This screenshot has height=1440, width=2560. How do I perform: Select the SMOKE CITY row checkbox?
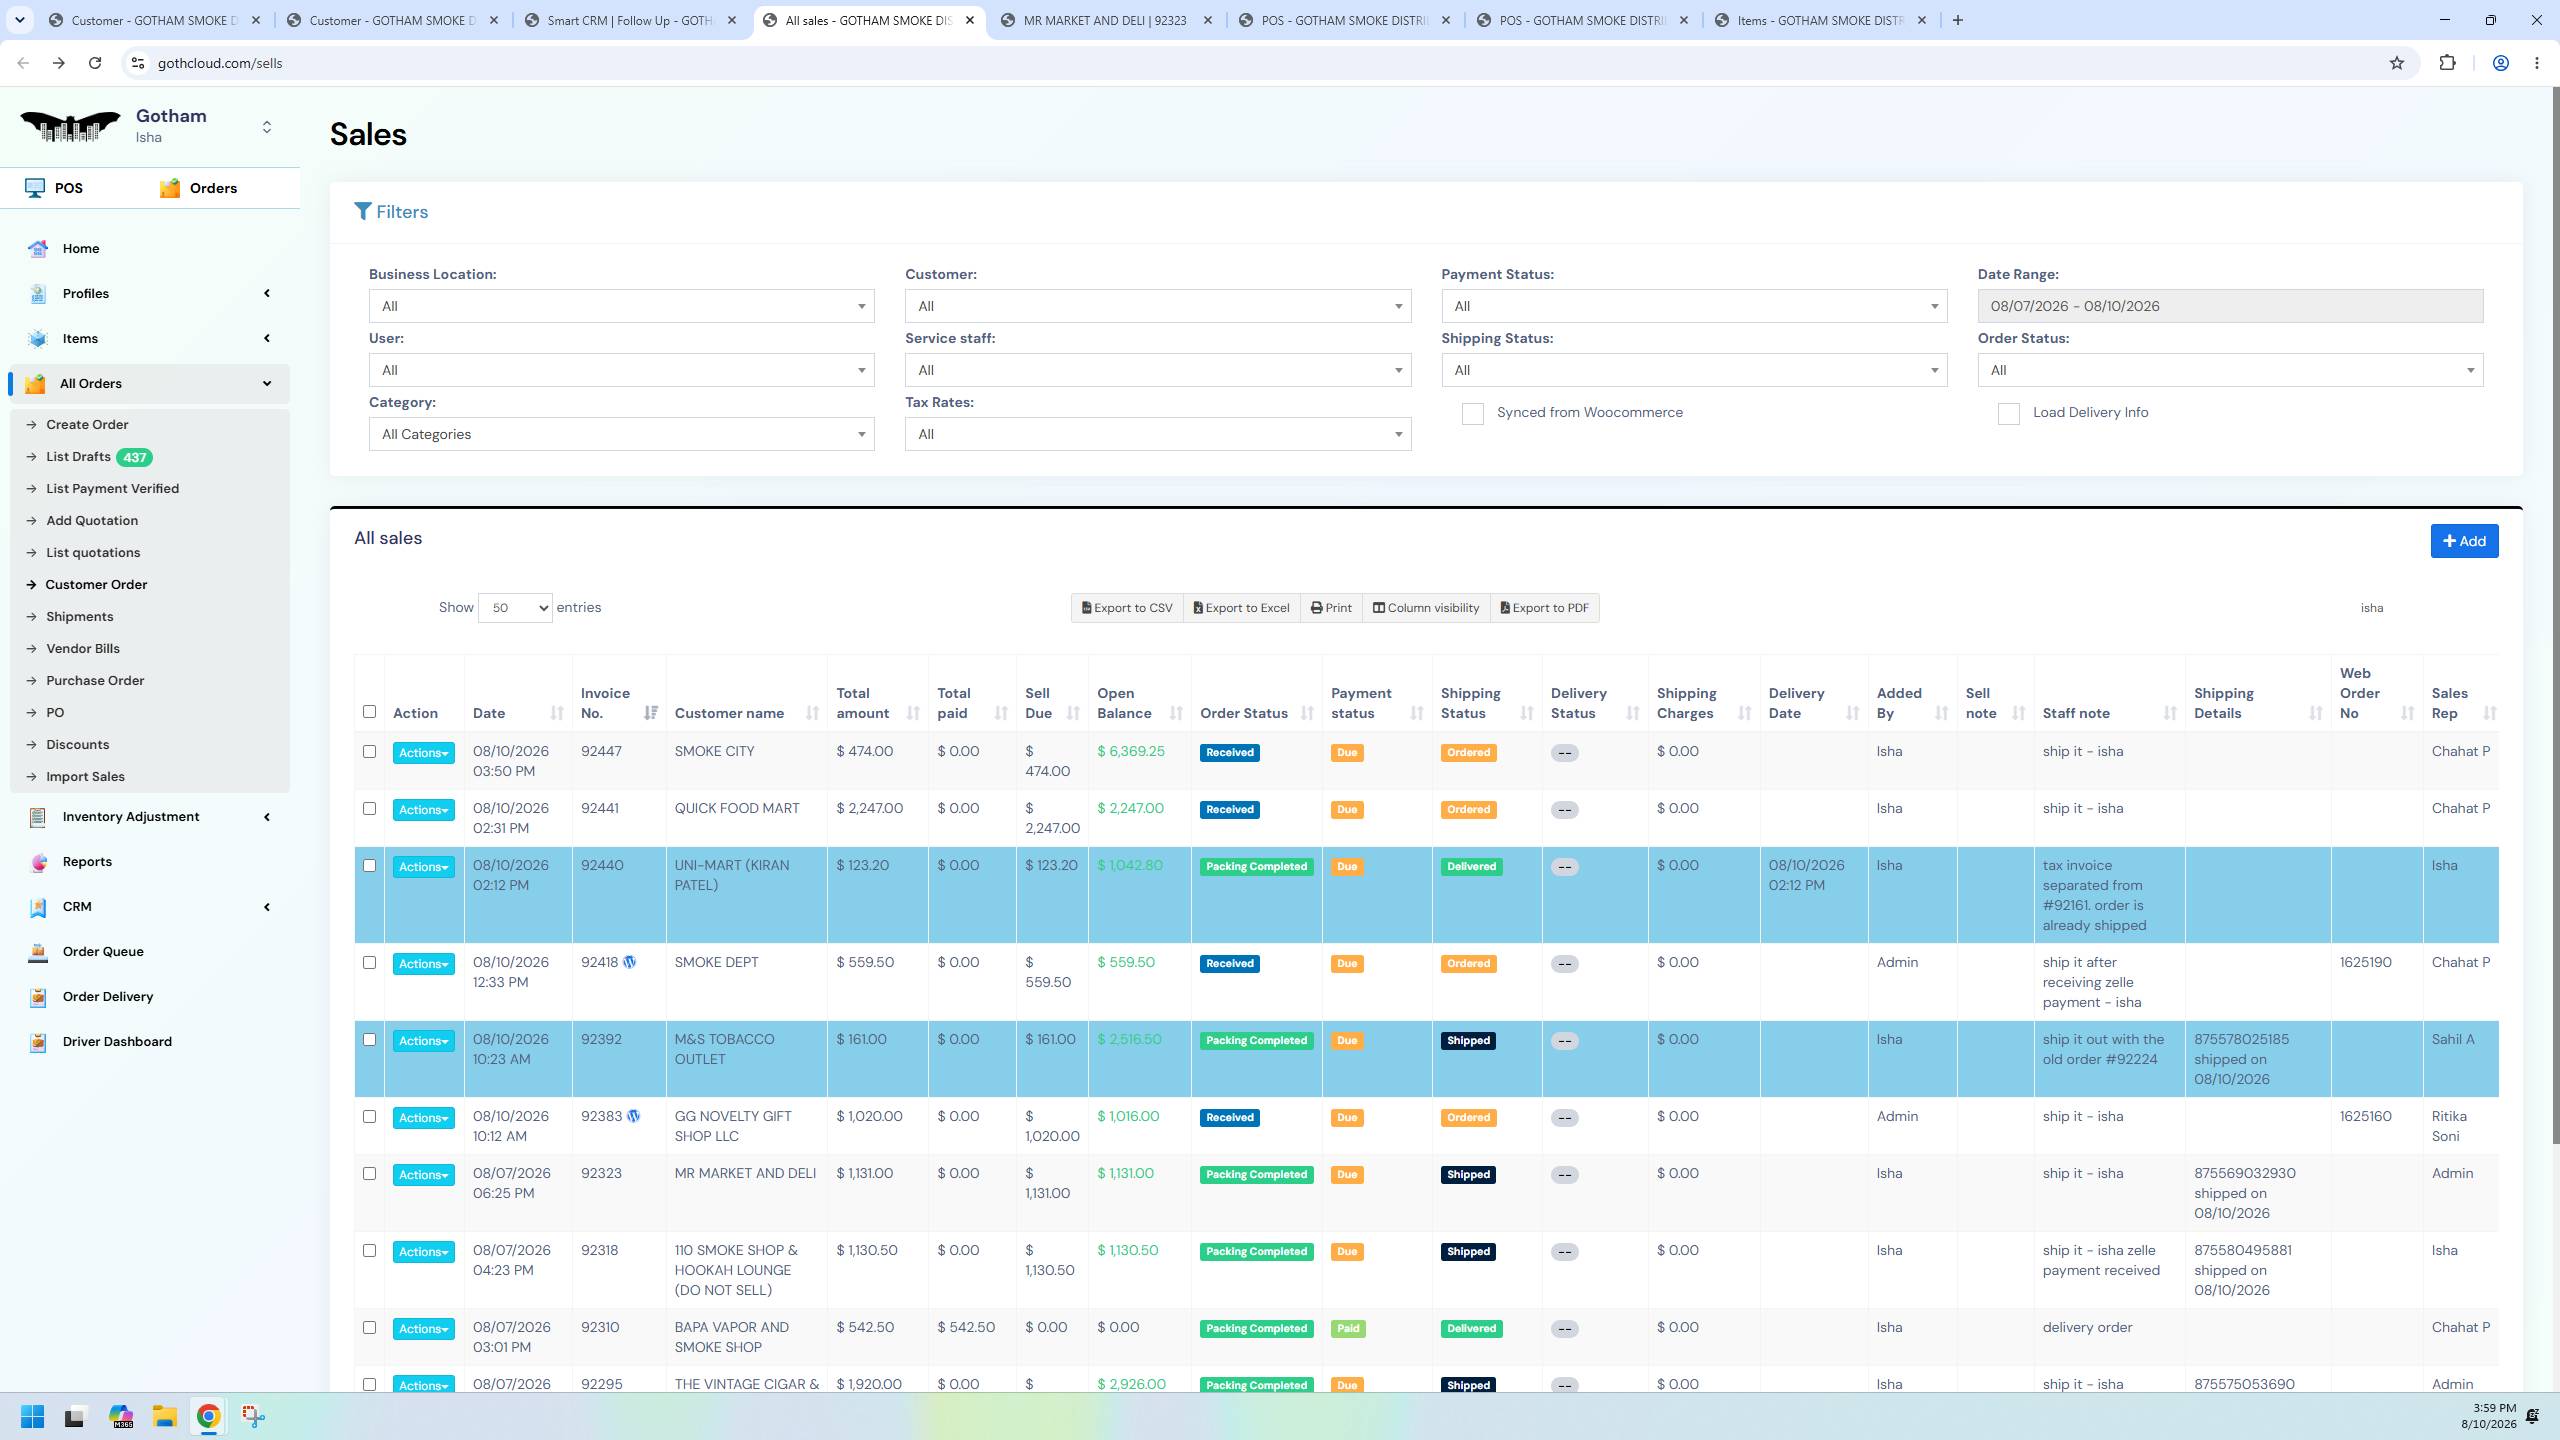point(369,752)
